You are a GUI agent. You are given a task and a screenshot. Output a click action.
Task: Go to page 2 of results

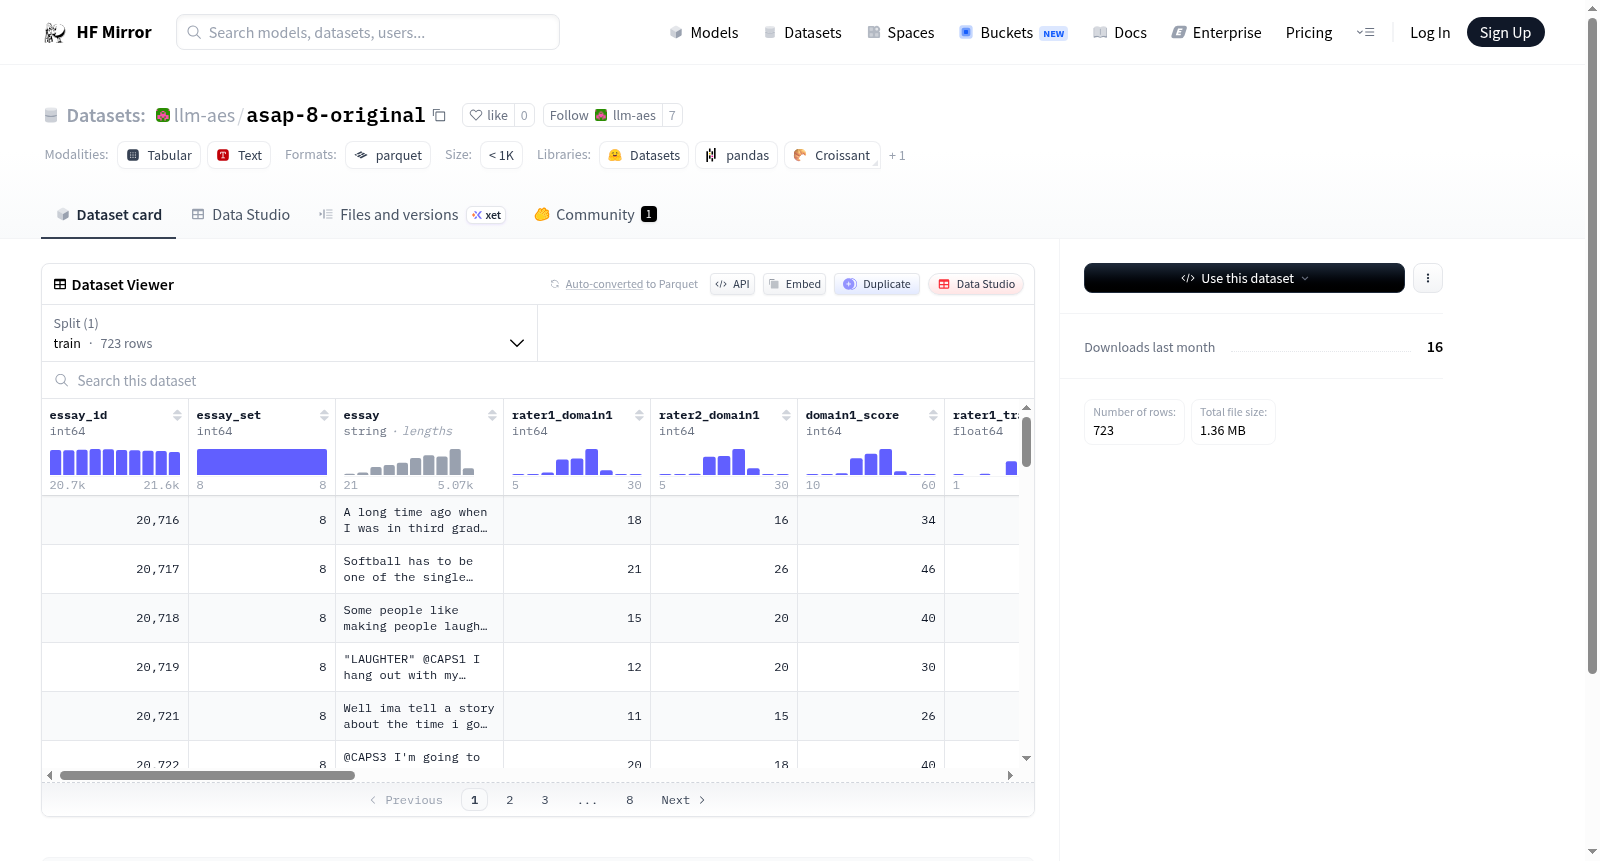click(x=510, y=800)
